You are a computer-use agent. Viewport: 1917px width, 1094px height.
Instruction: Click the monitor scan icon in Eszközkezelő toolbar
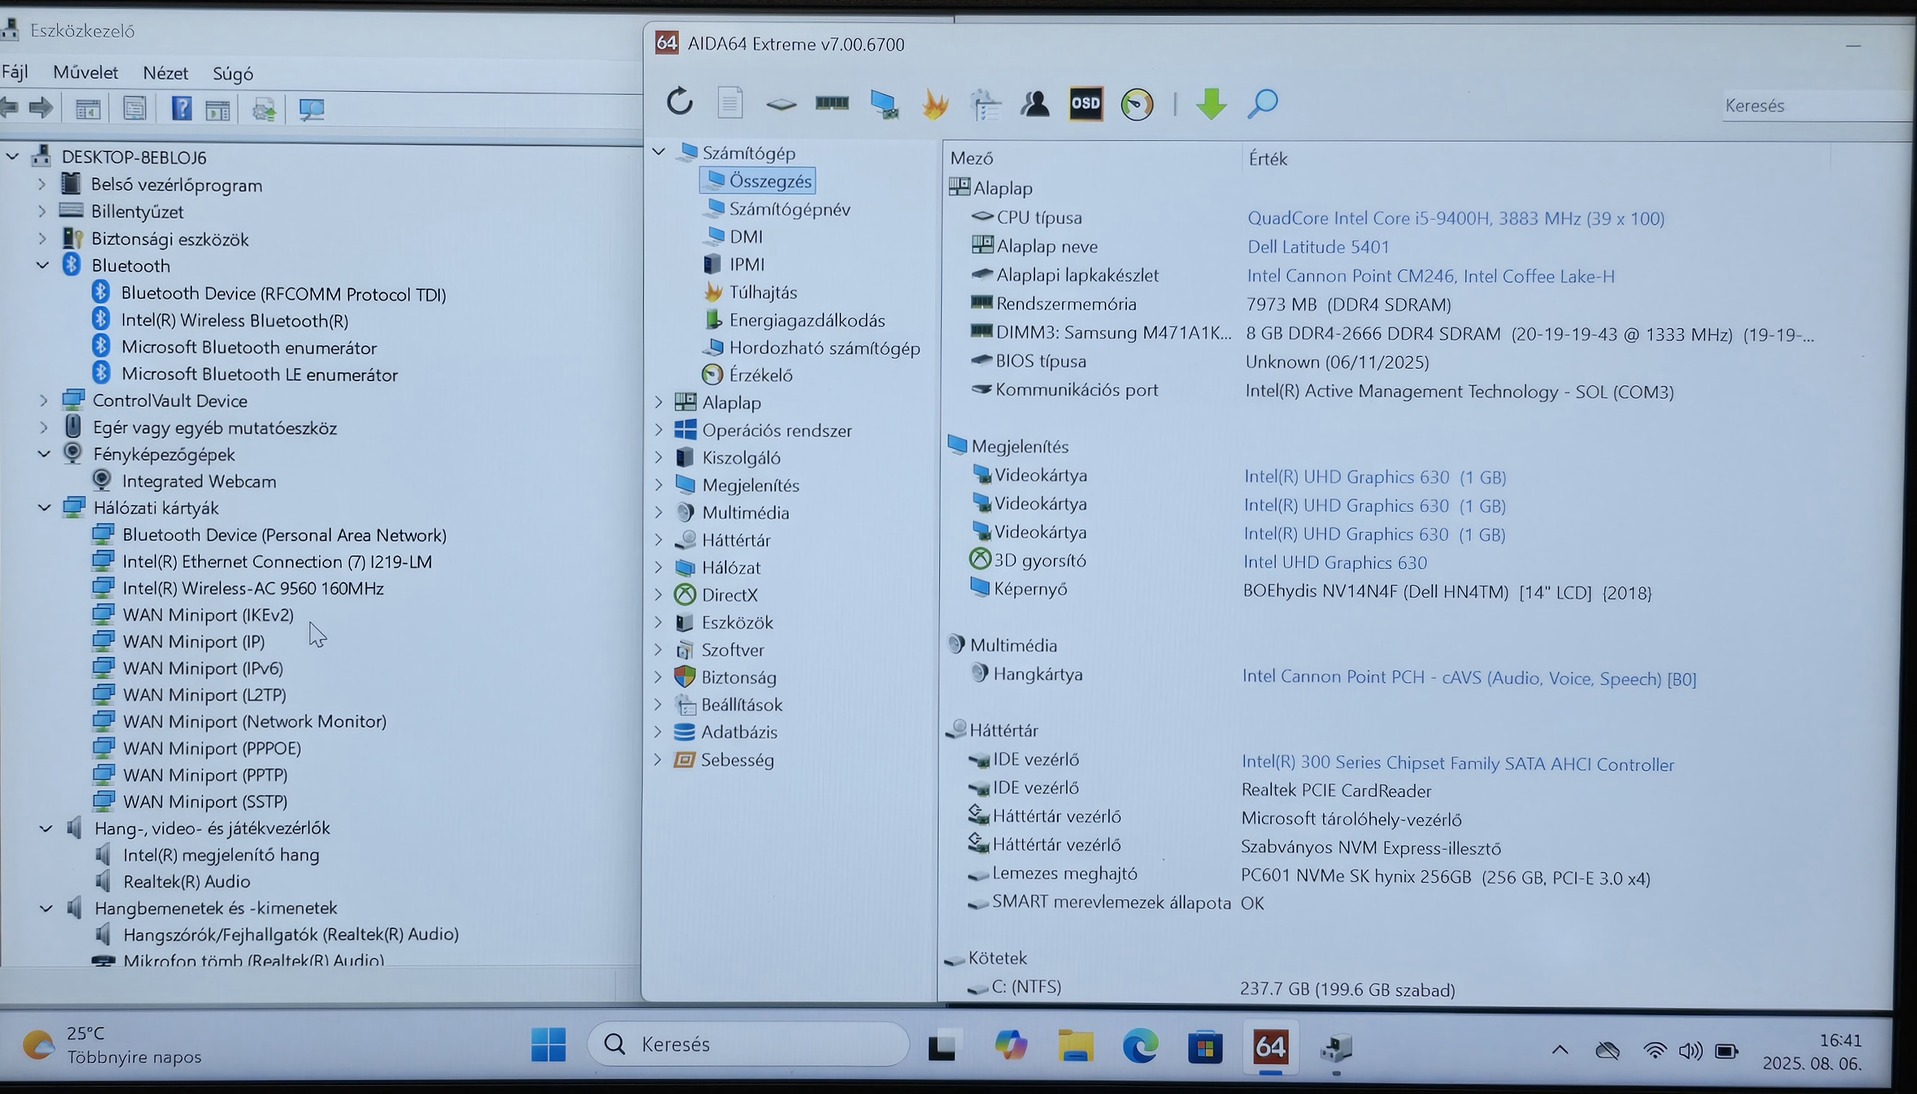(312, 109)
